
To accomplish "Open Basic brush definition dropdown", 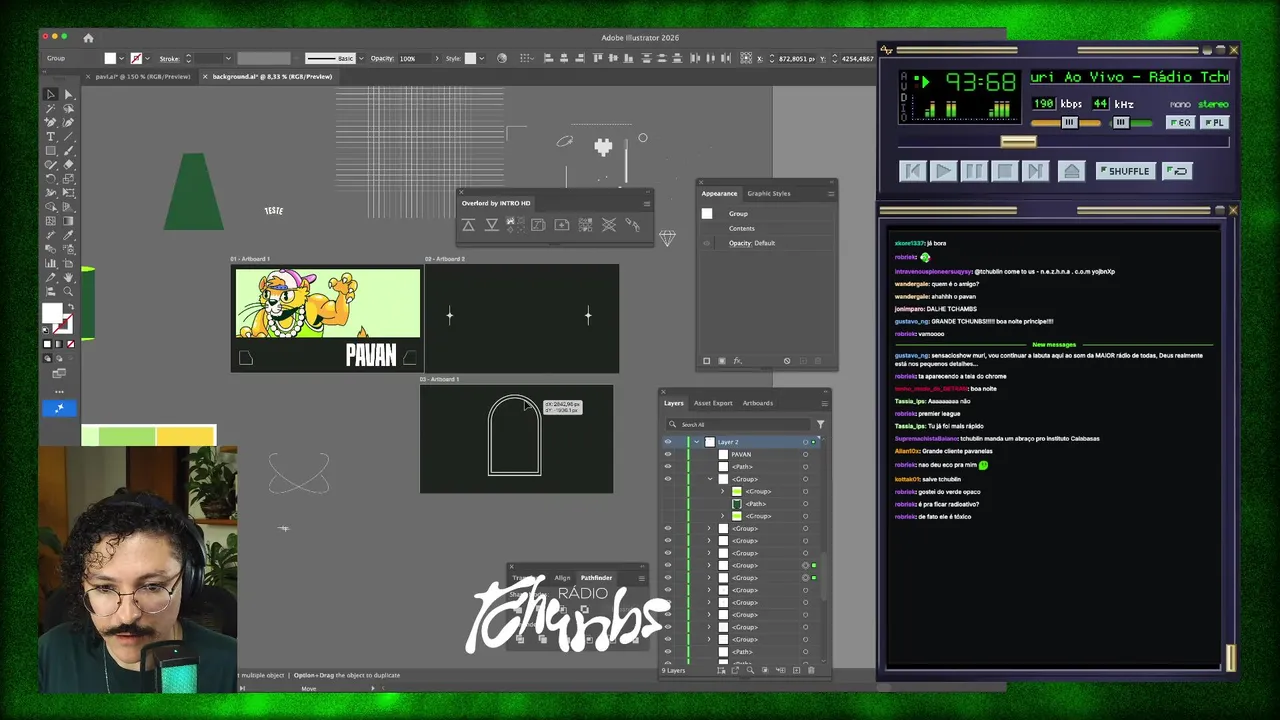I will point(361,58).
